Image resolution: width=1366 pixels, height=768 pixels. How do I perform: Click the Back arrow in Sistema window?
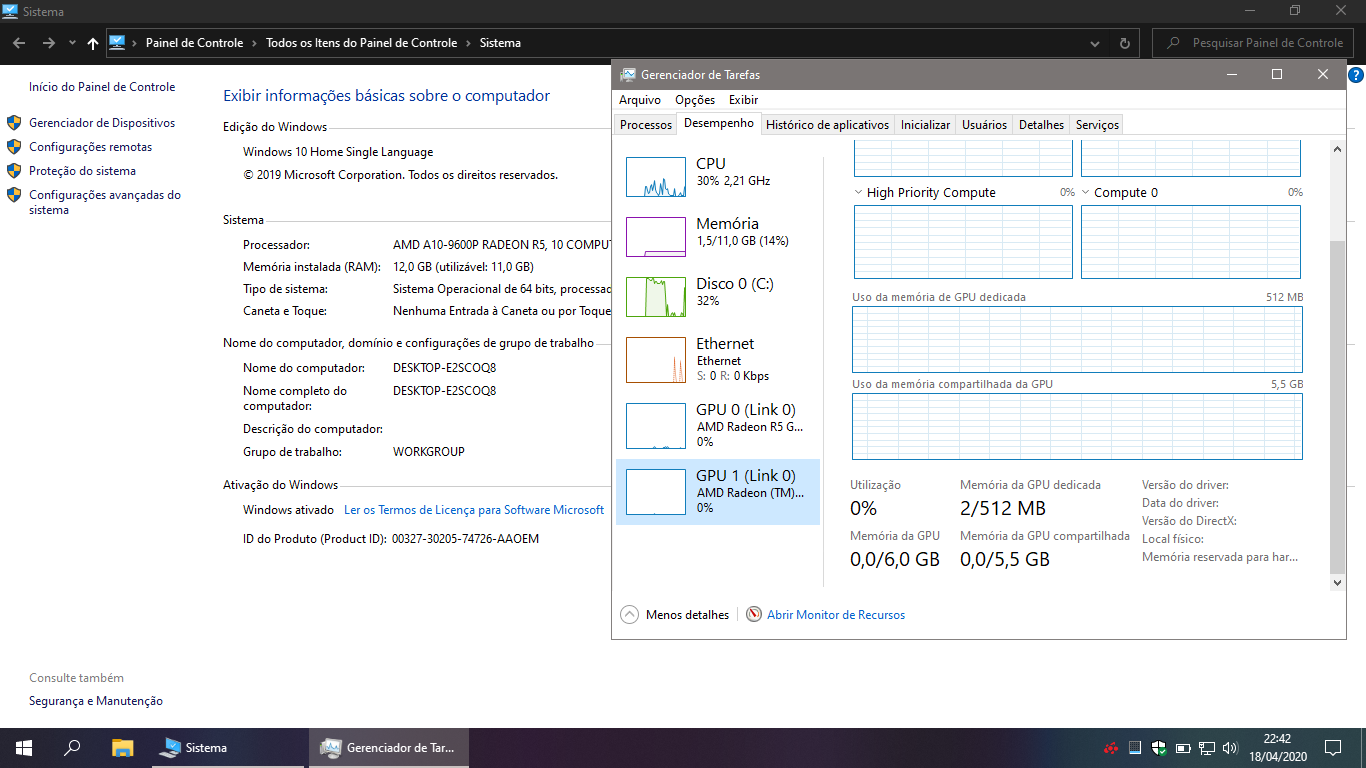pyautogui.click(x=19, y=43)
